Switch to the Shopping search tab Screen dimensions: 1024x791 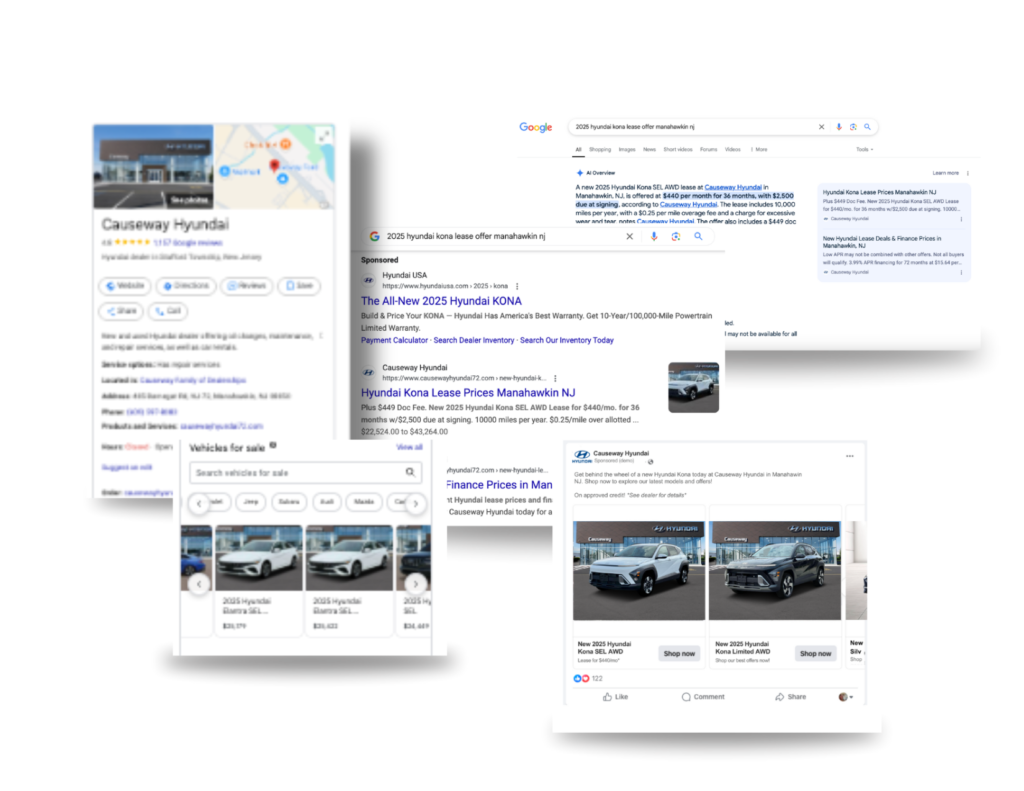600,150
